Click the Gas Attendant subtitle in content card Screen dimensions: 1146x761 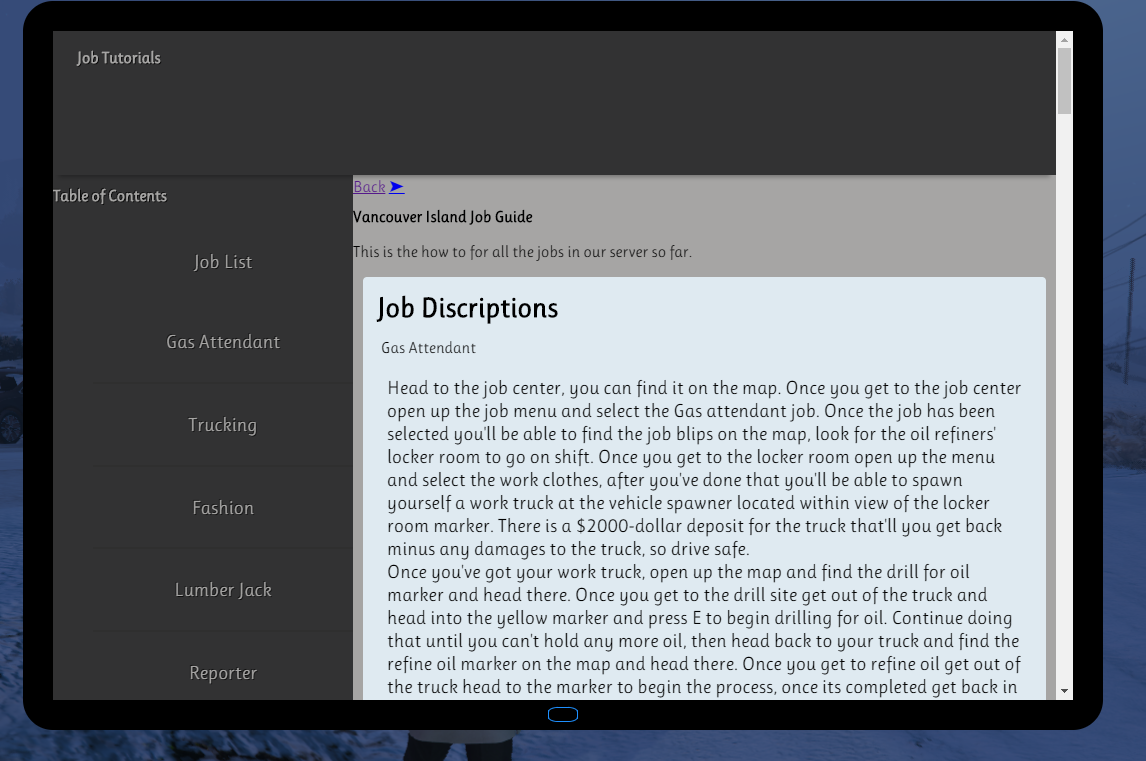428,348
